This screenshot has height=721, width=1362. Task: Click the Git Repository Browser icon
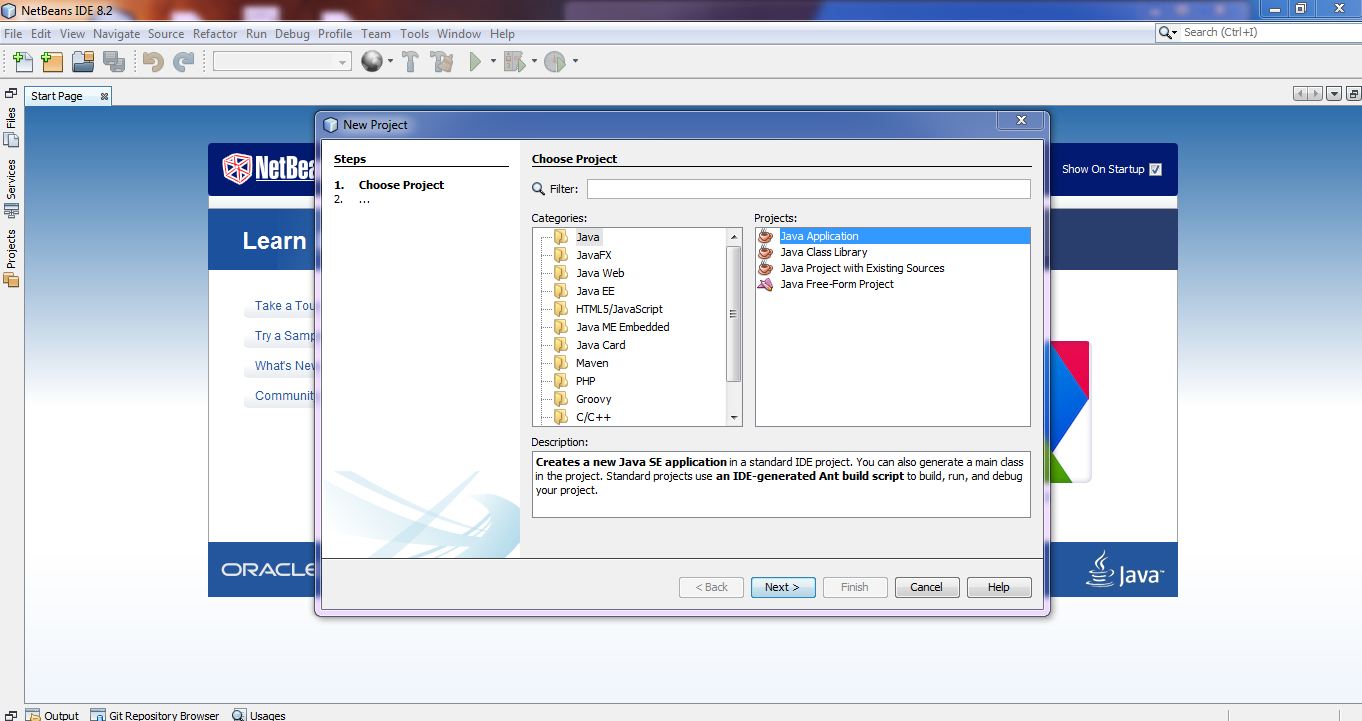coord(98,715)
